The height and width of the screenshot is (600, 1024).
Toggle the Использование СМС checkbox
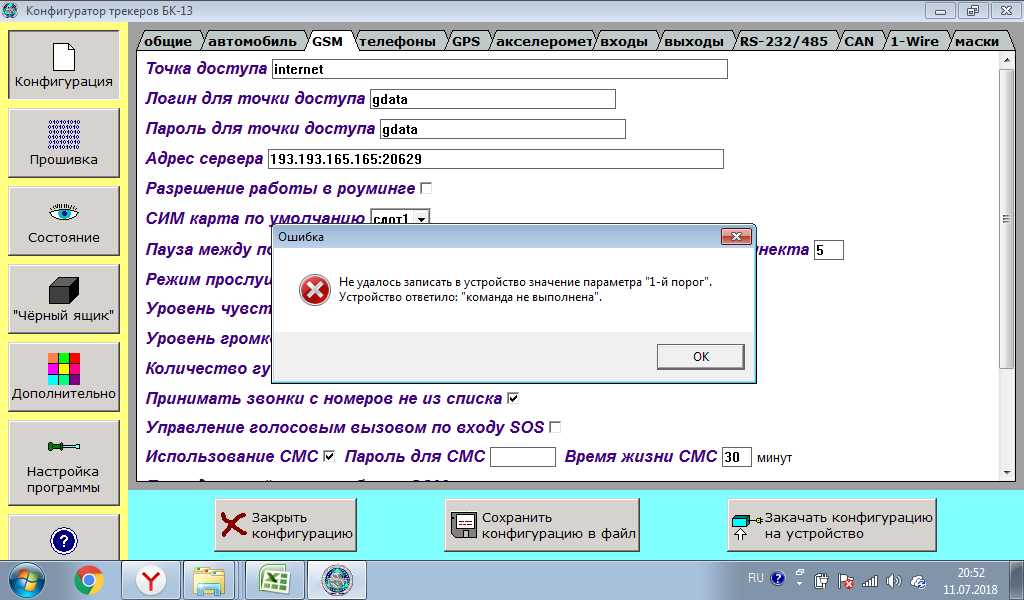(328, 456)
